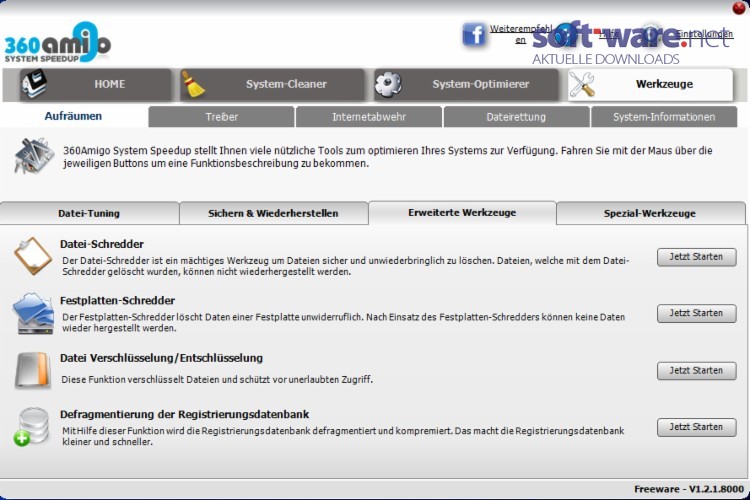Switch to the Dateirettung sub-tab
750x500 pixels.
(516, 117)
